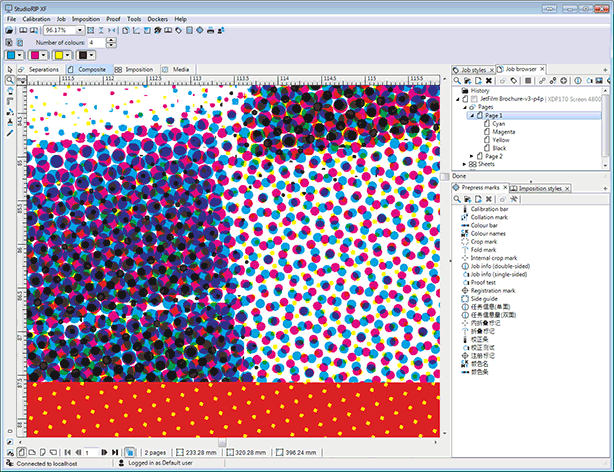Go to next page button

(x=104, y=452)
